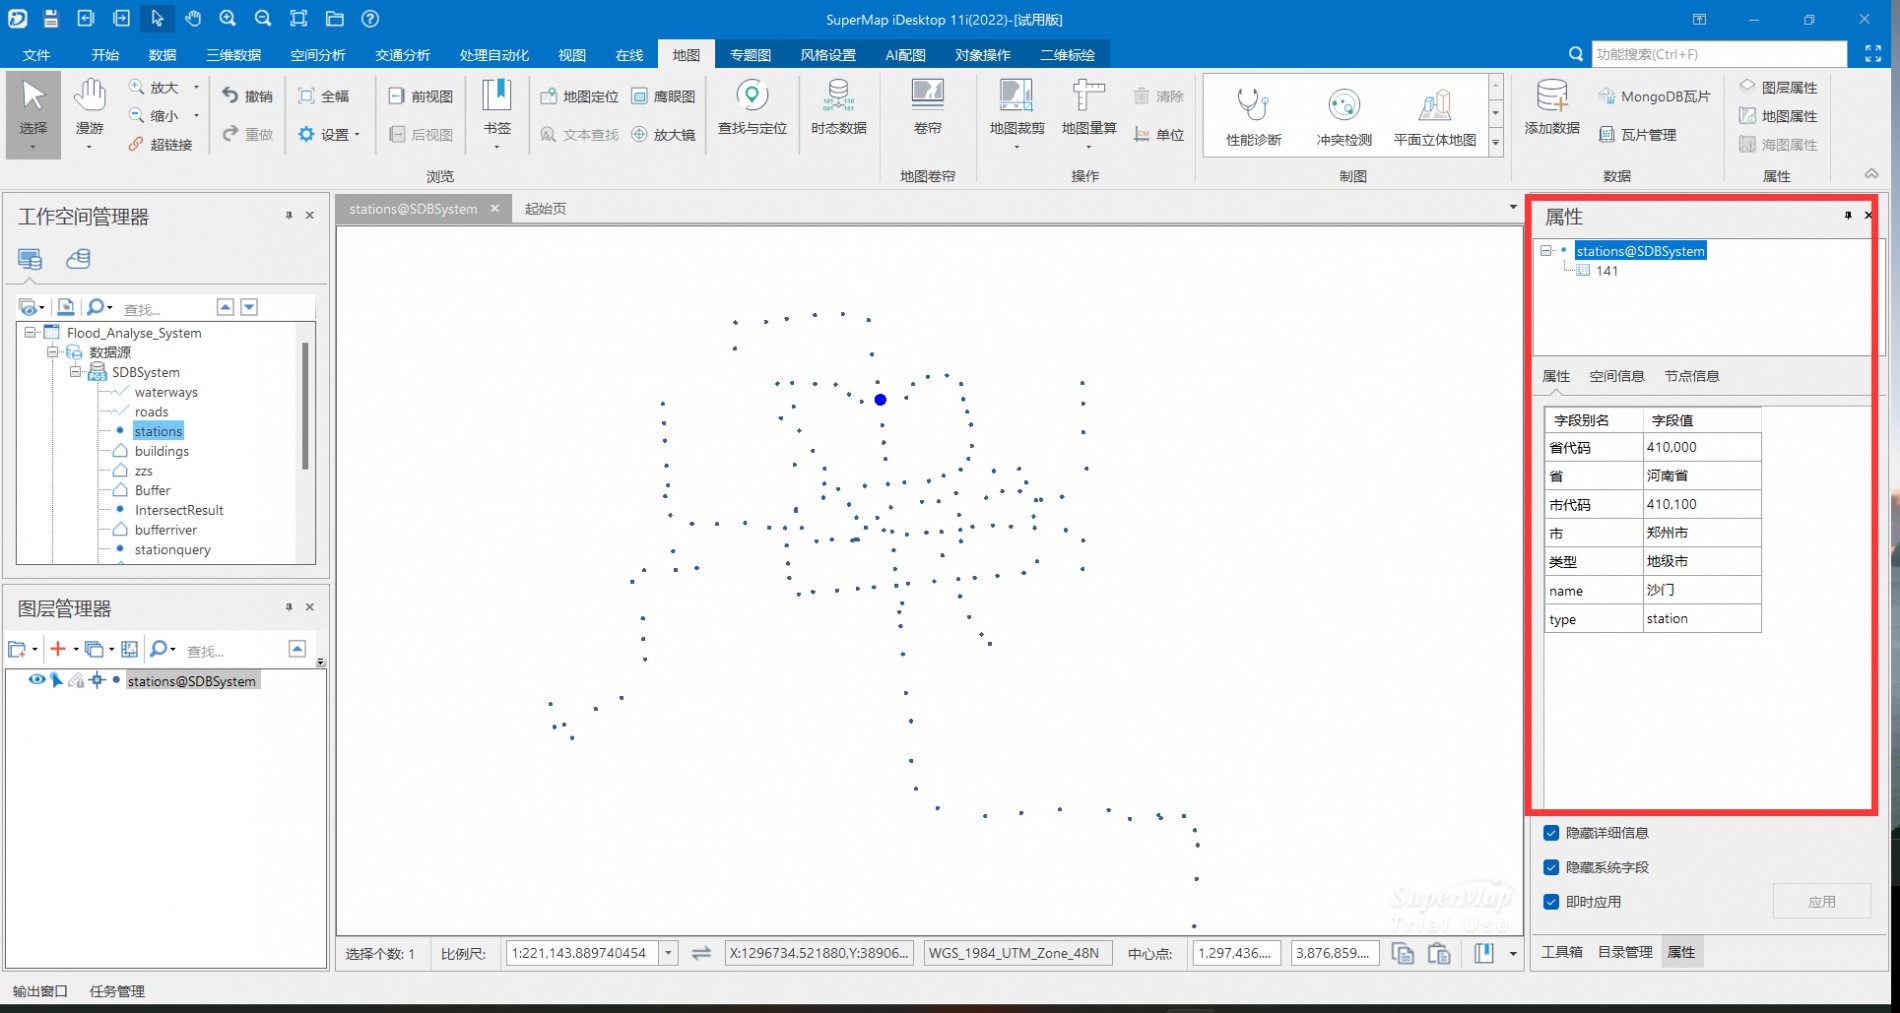Click the 功能搜索 search field
Screen dimensions: 1900x1013
(x=1719, y=54)
